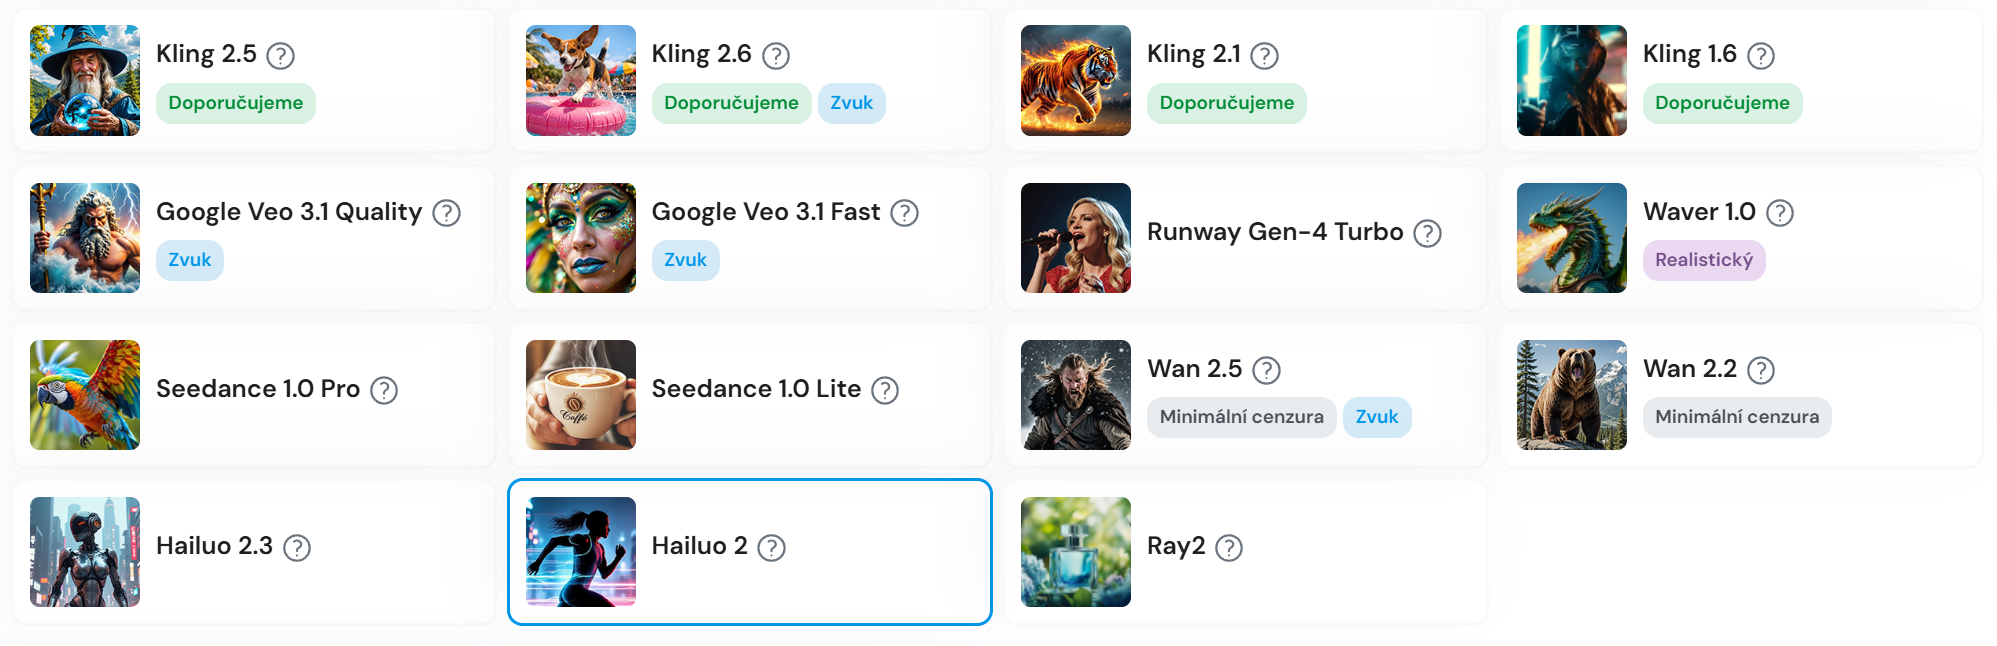Viewport: 1997px width, 646px height.
Task: Click the Minimální cenzura tag on Wan 2.2
Action: 1737,417
